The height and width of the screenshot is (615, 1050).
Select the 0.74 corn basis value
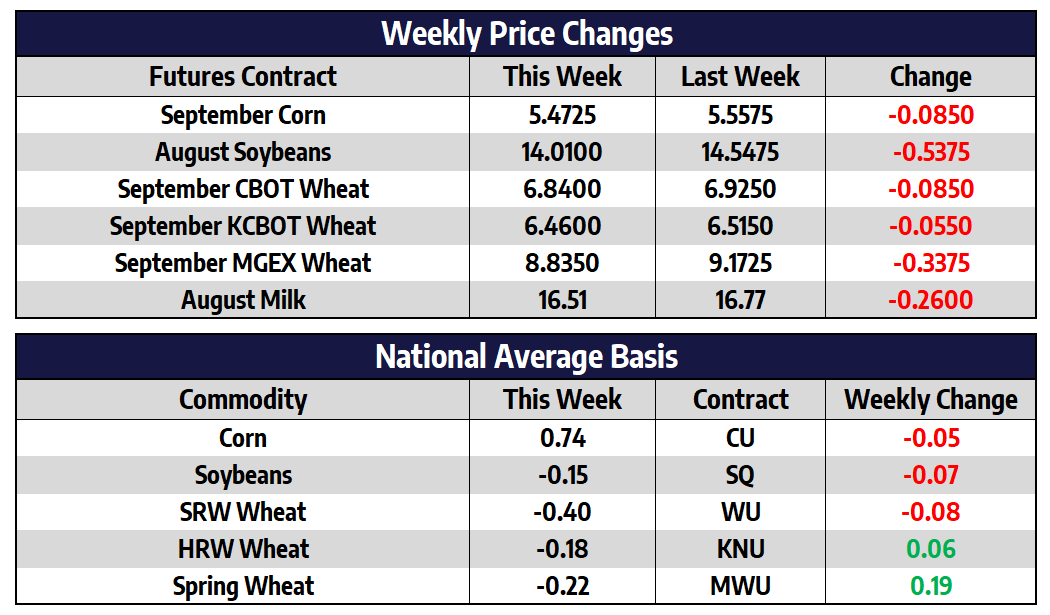(x=562, y=438)
